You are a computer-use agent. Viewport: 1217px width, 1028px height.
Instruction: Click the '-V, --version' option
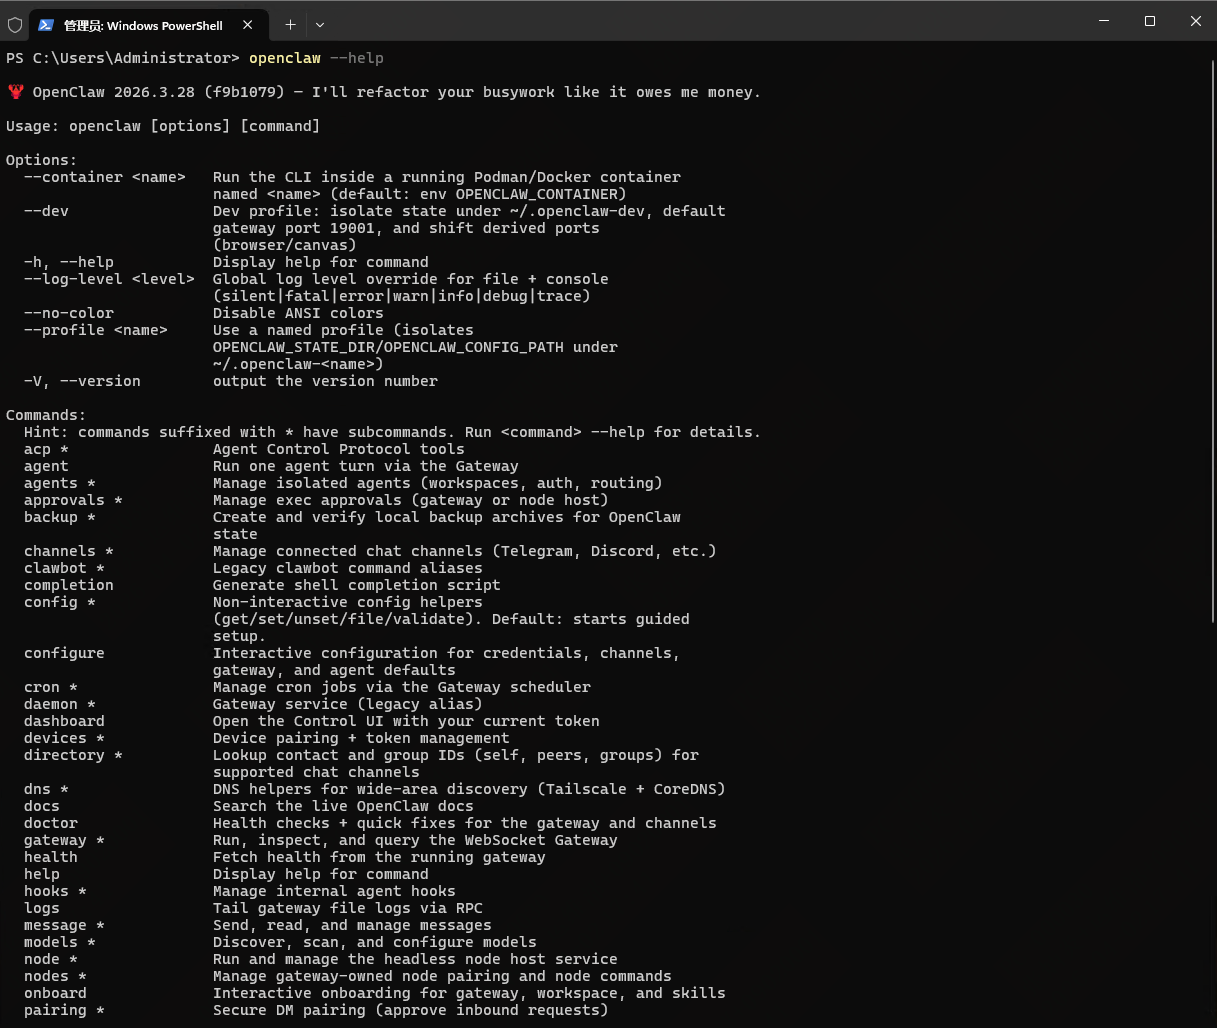(82, 381)
